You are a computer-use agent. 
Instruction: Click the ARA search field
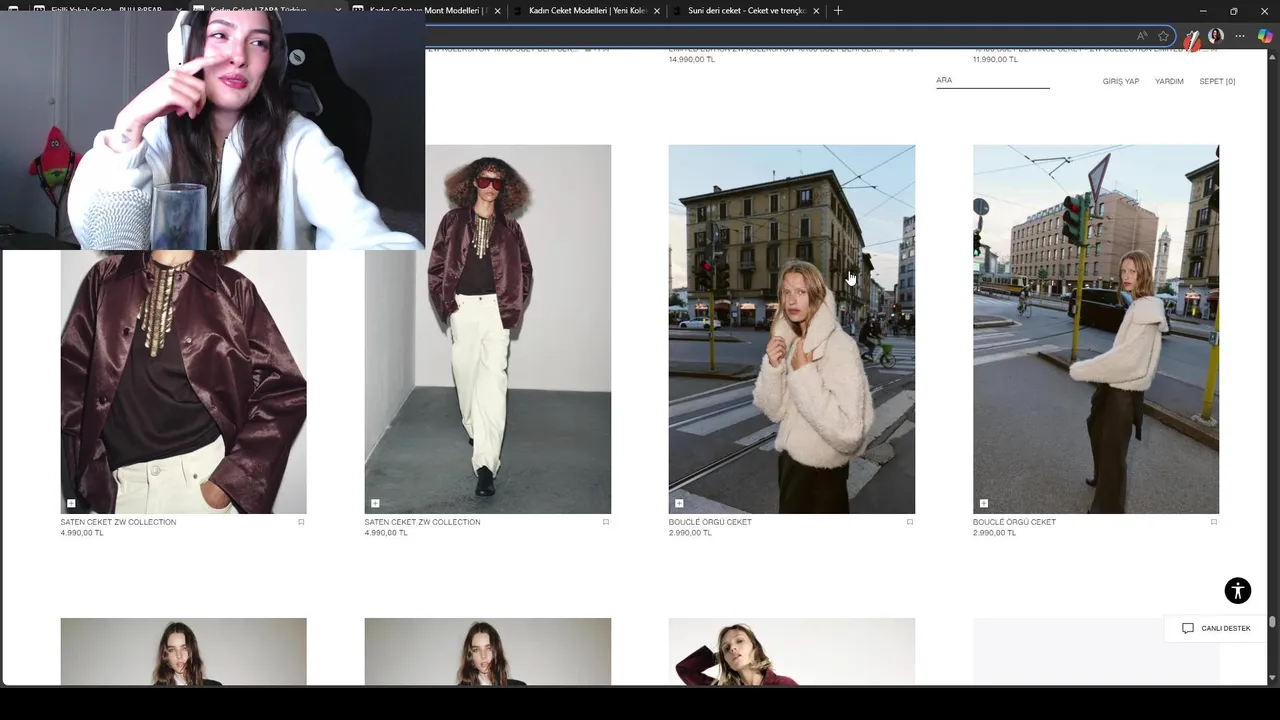[x=992, y=80]
